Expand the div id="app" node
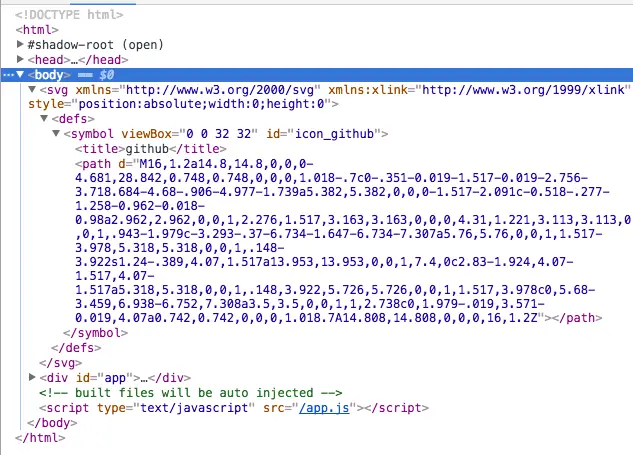 [x=32, y=377]
